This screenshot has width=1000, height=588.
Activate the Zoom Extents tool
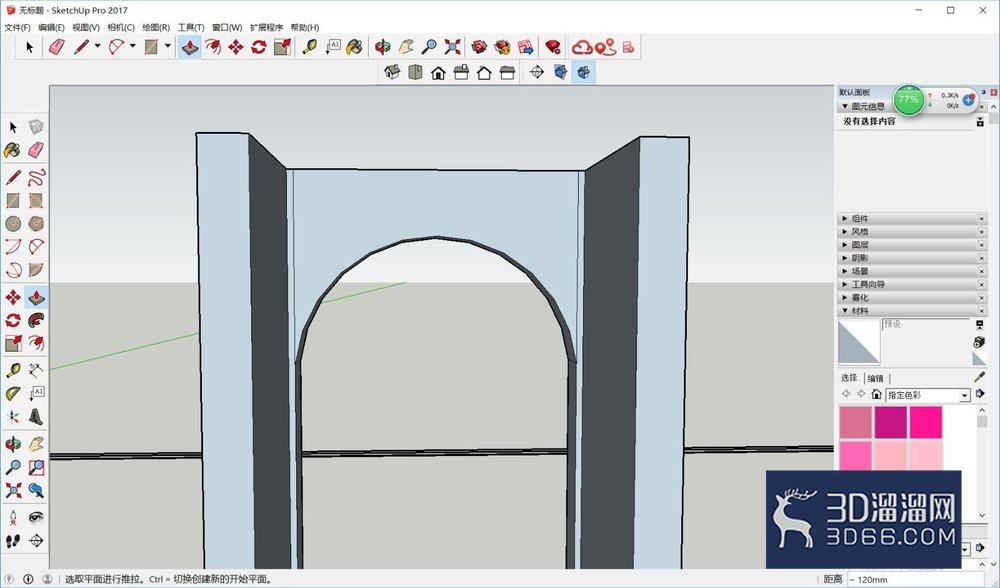coord(452,47)
